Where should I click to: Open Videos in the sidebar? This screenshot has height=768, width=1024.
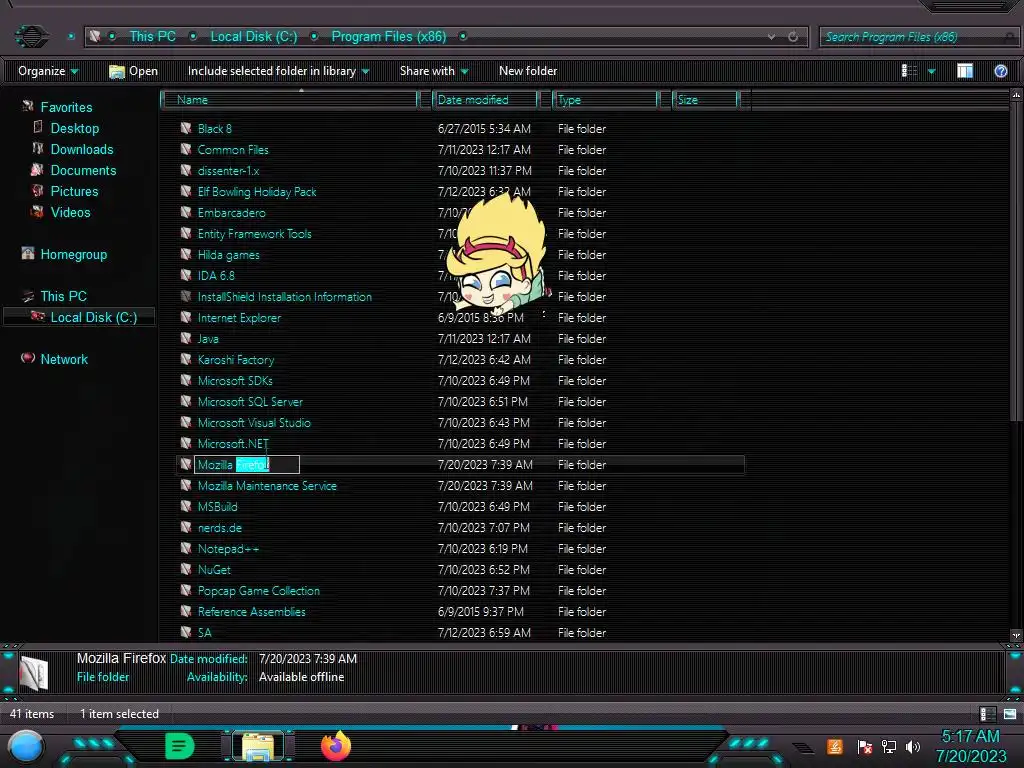tap(71, 212)
